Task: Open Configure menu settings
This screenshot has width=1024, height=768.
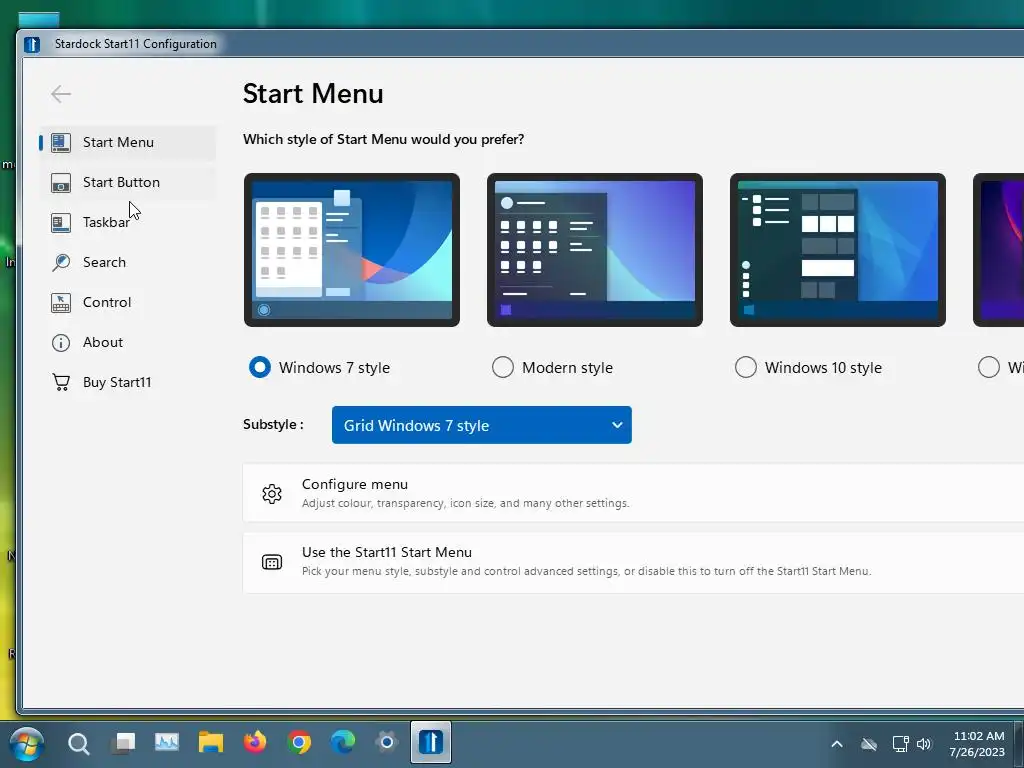Action: [x=633, y=493]
